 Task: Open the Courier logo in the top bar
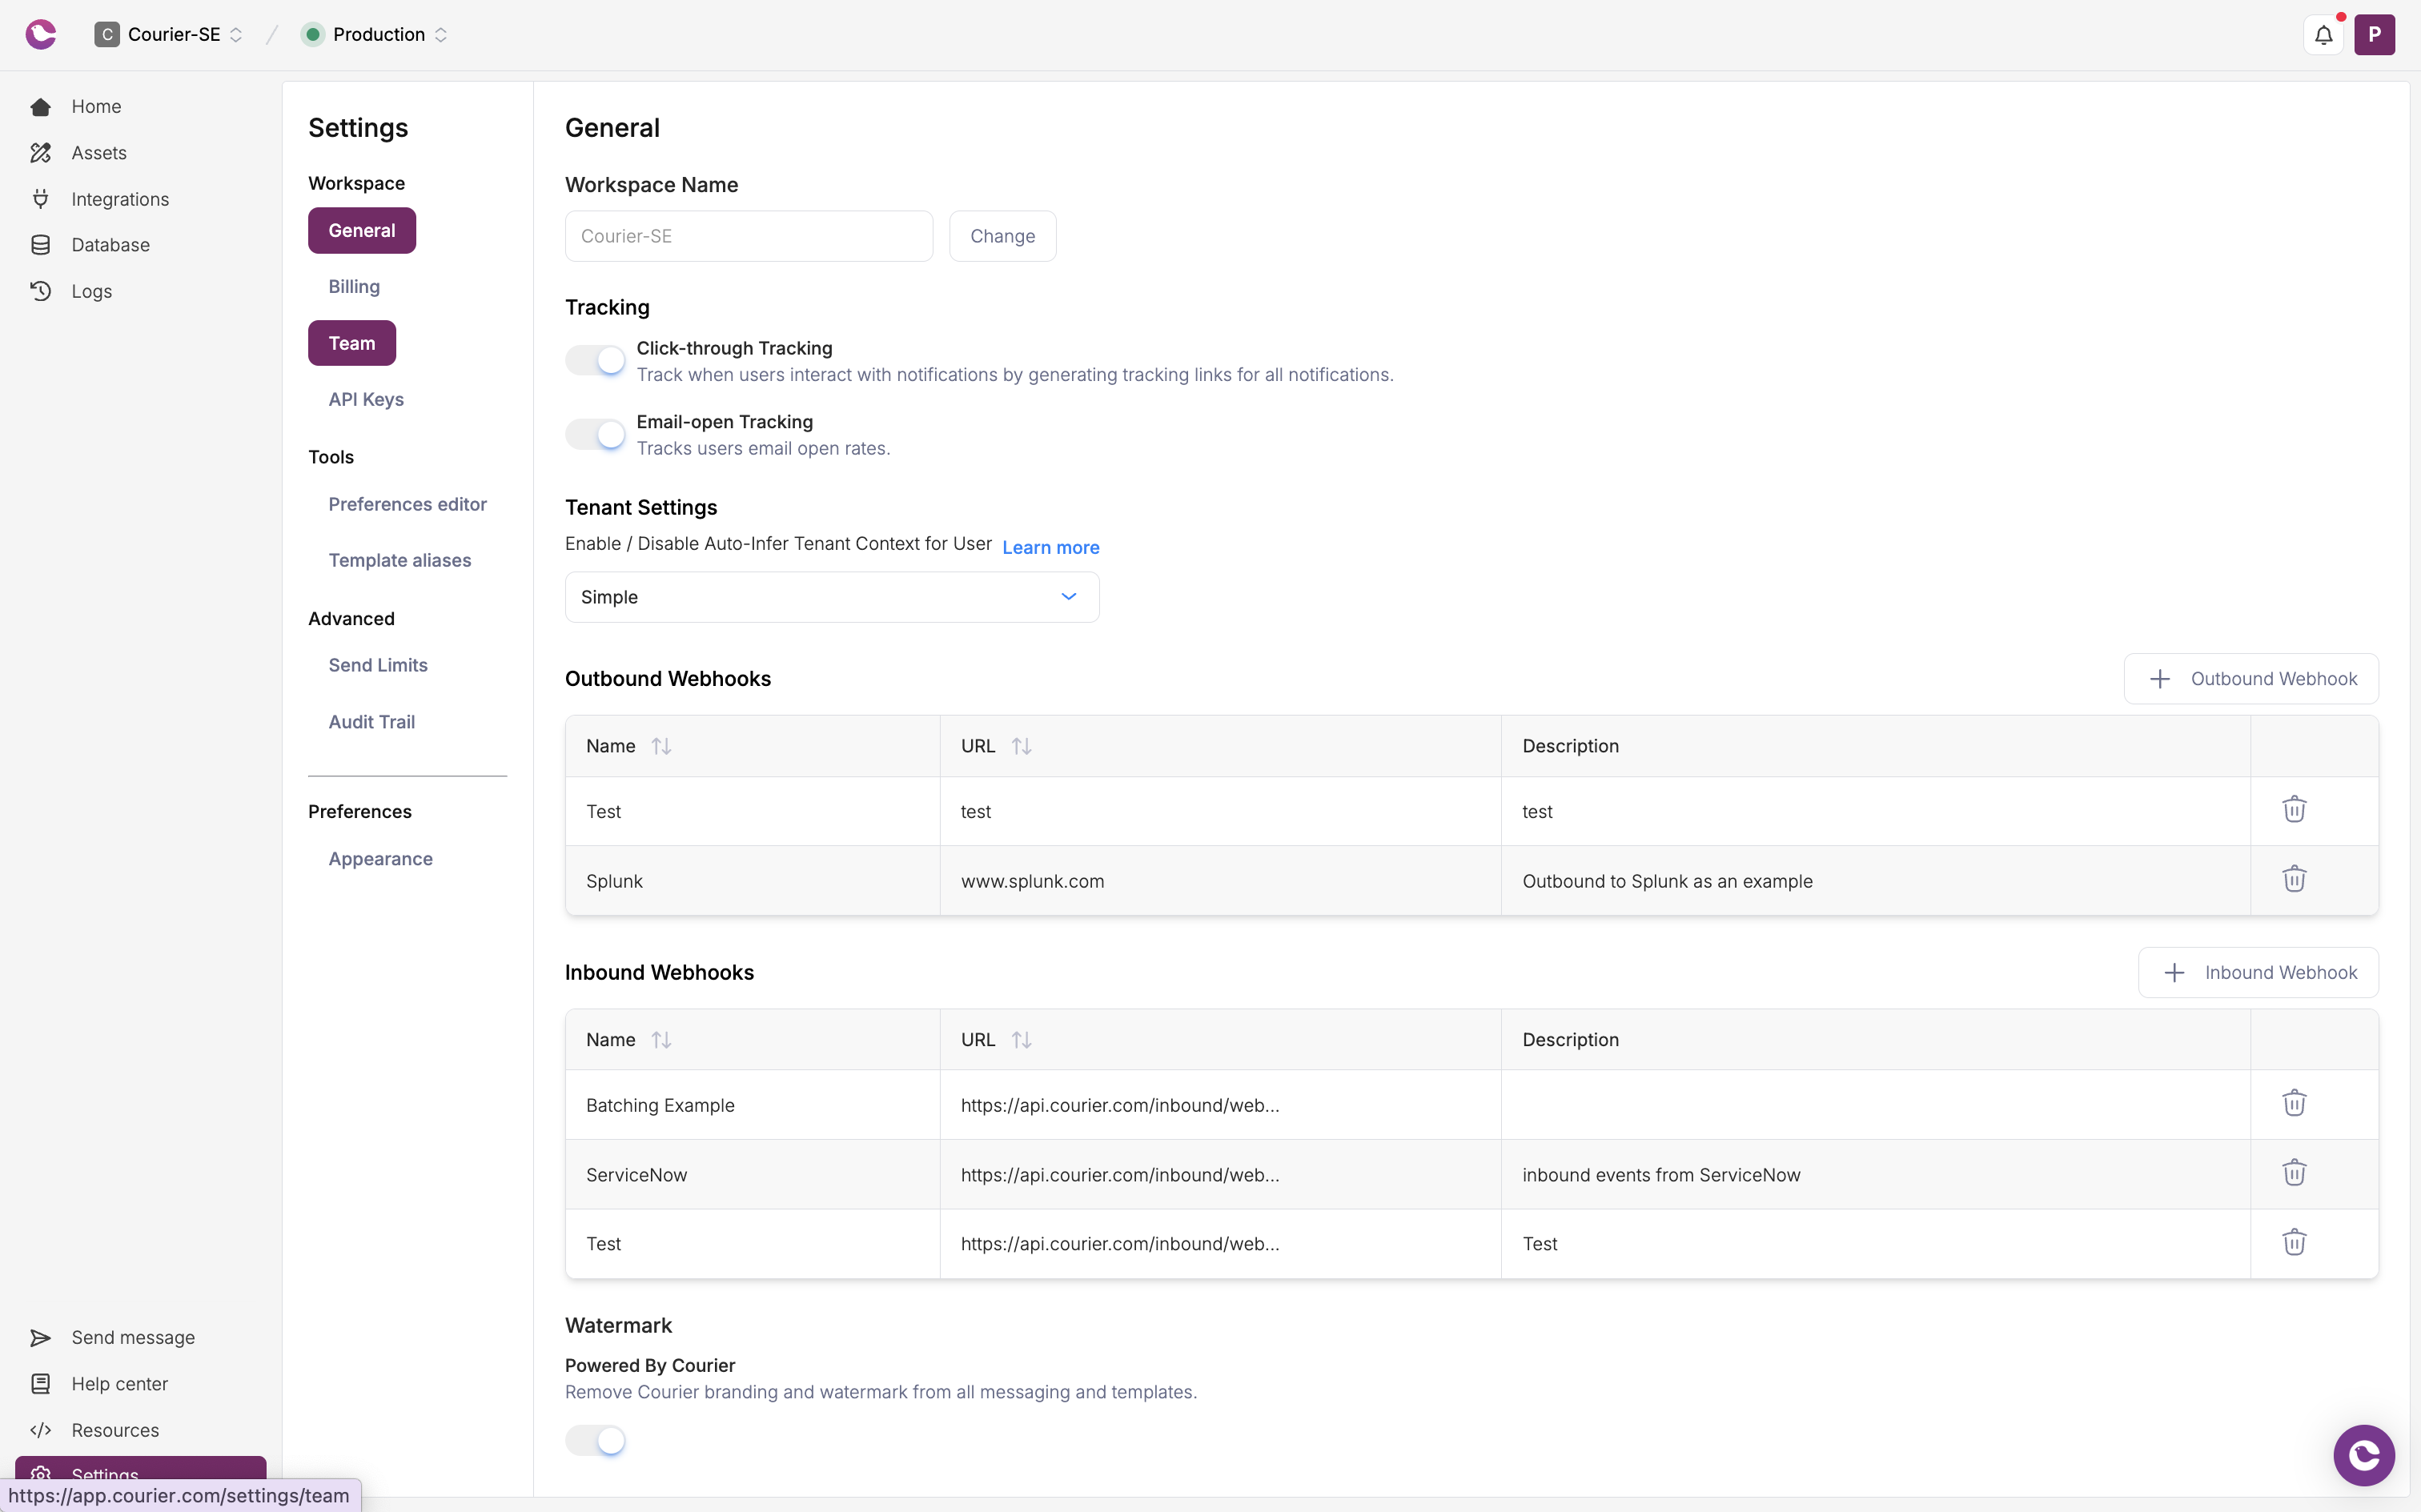click(x=41, y=34)
